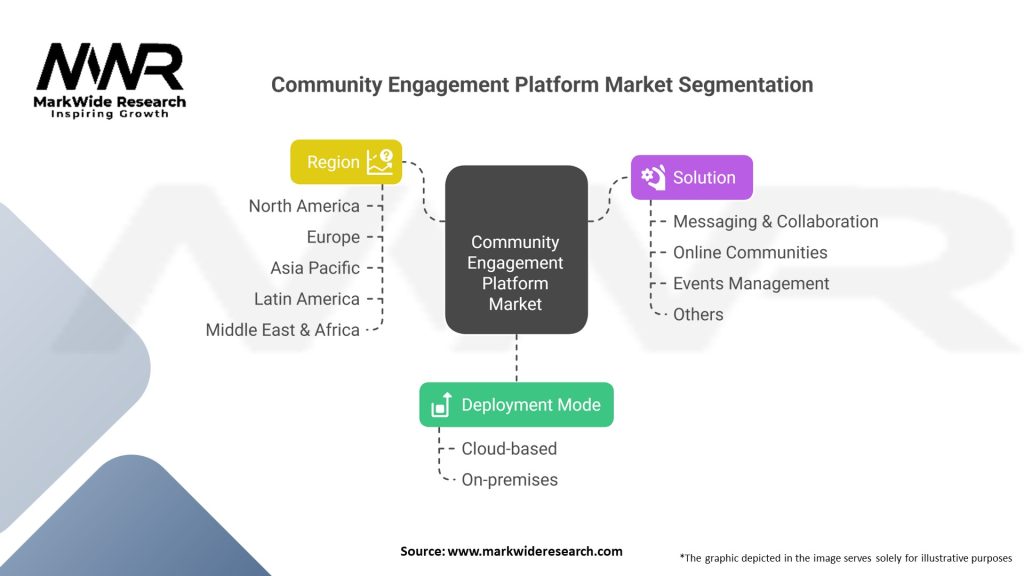1024x576 pixels.
Task: Click the 'Cloud-based' text
Action: coord(509,449)
